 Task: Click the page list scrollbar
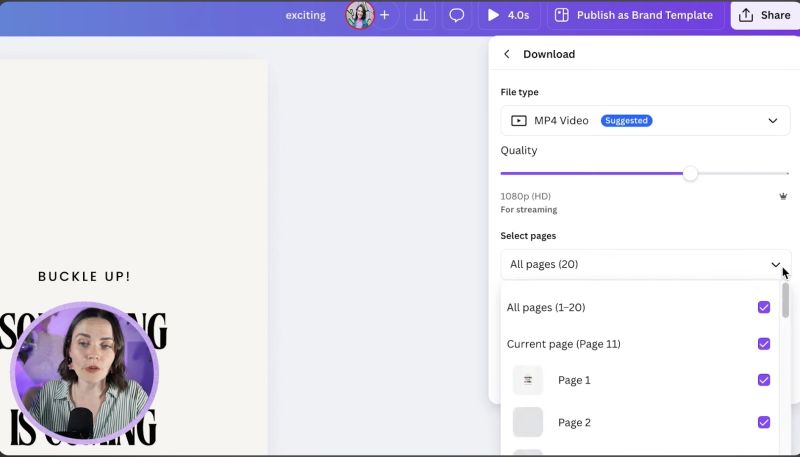pos(785,301)
